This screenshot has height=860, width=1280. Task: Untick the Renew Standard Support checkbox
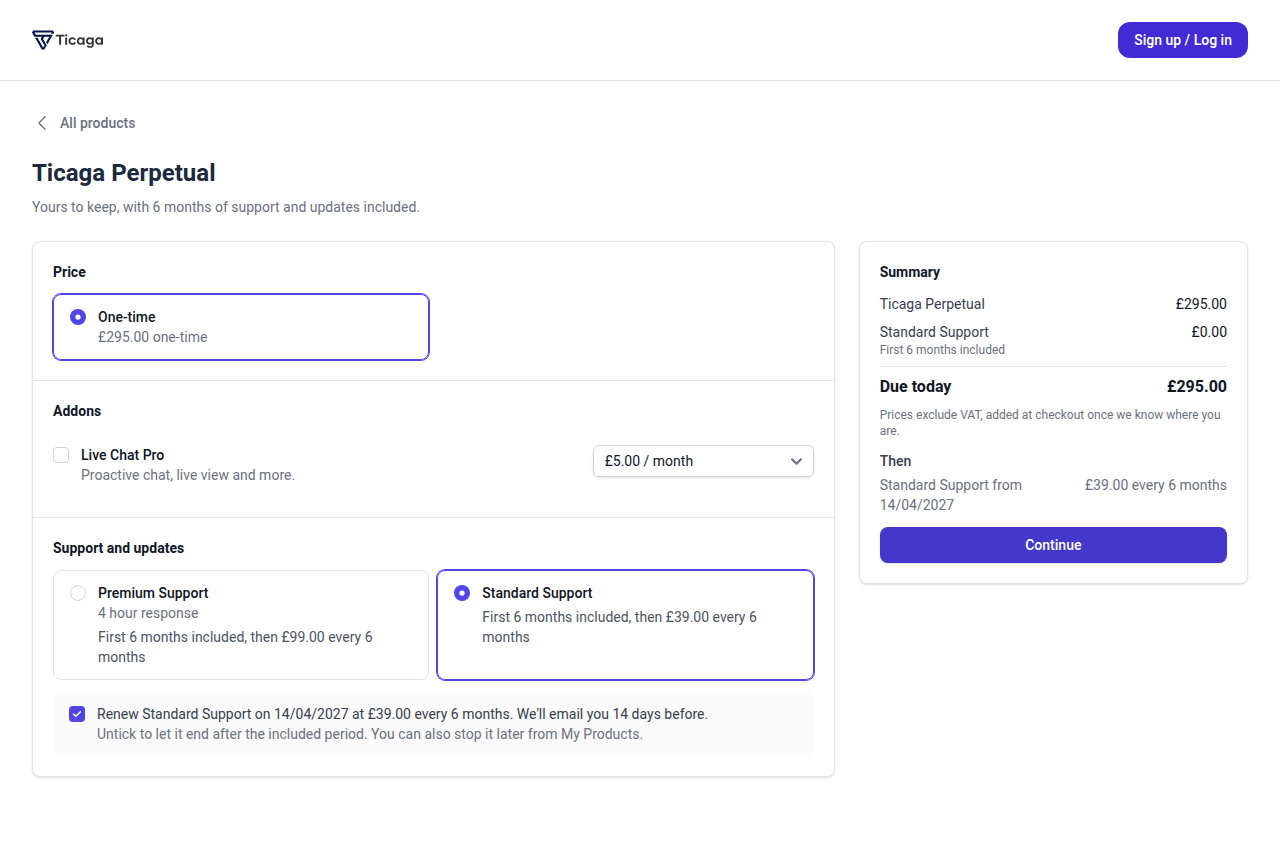point(77,714)
